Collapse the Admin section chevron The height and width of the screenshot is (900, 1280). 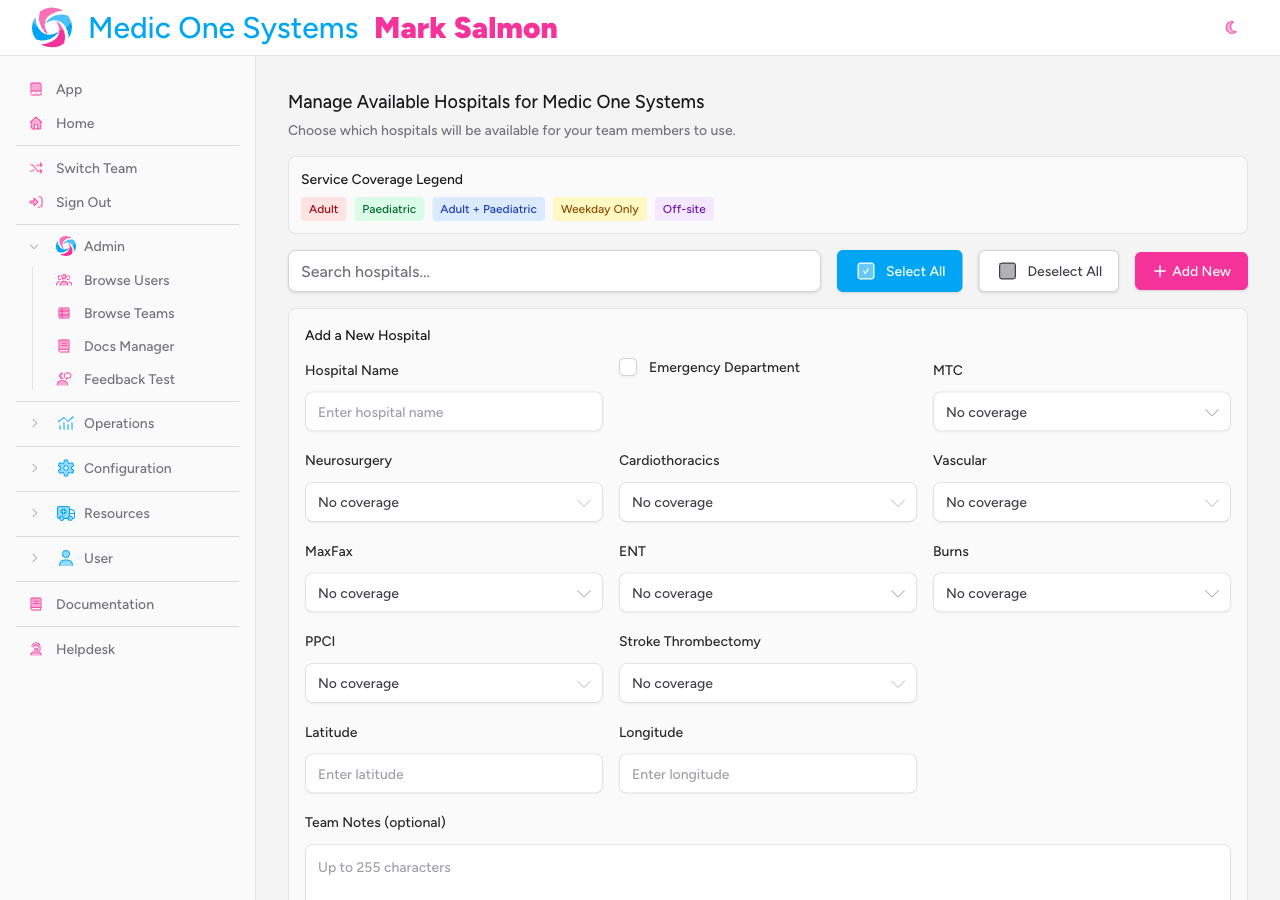[x=34, y=246]
